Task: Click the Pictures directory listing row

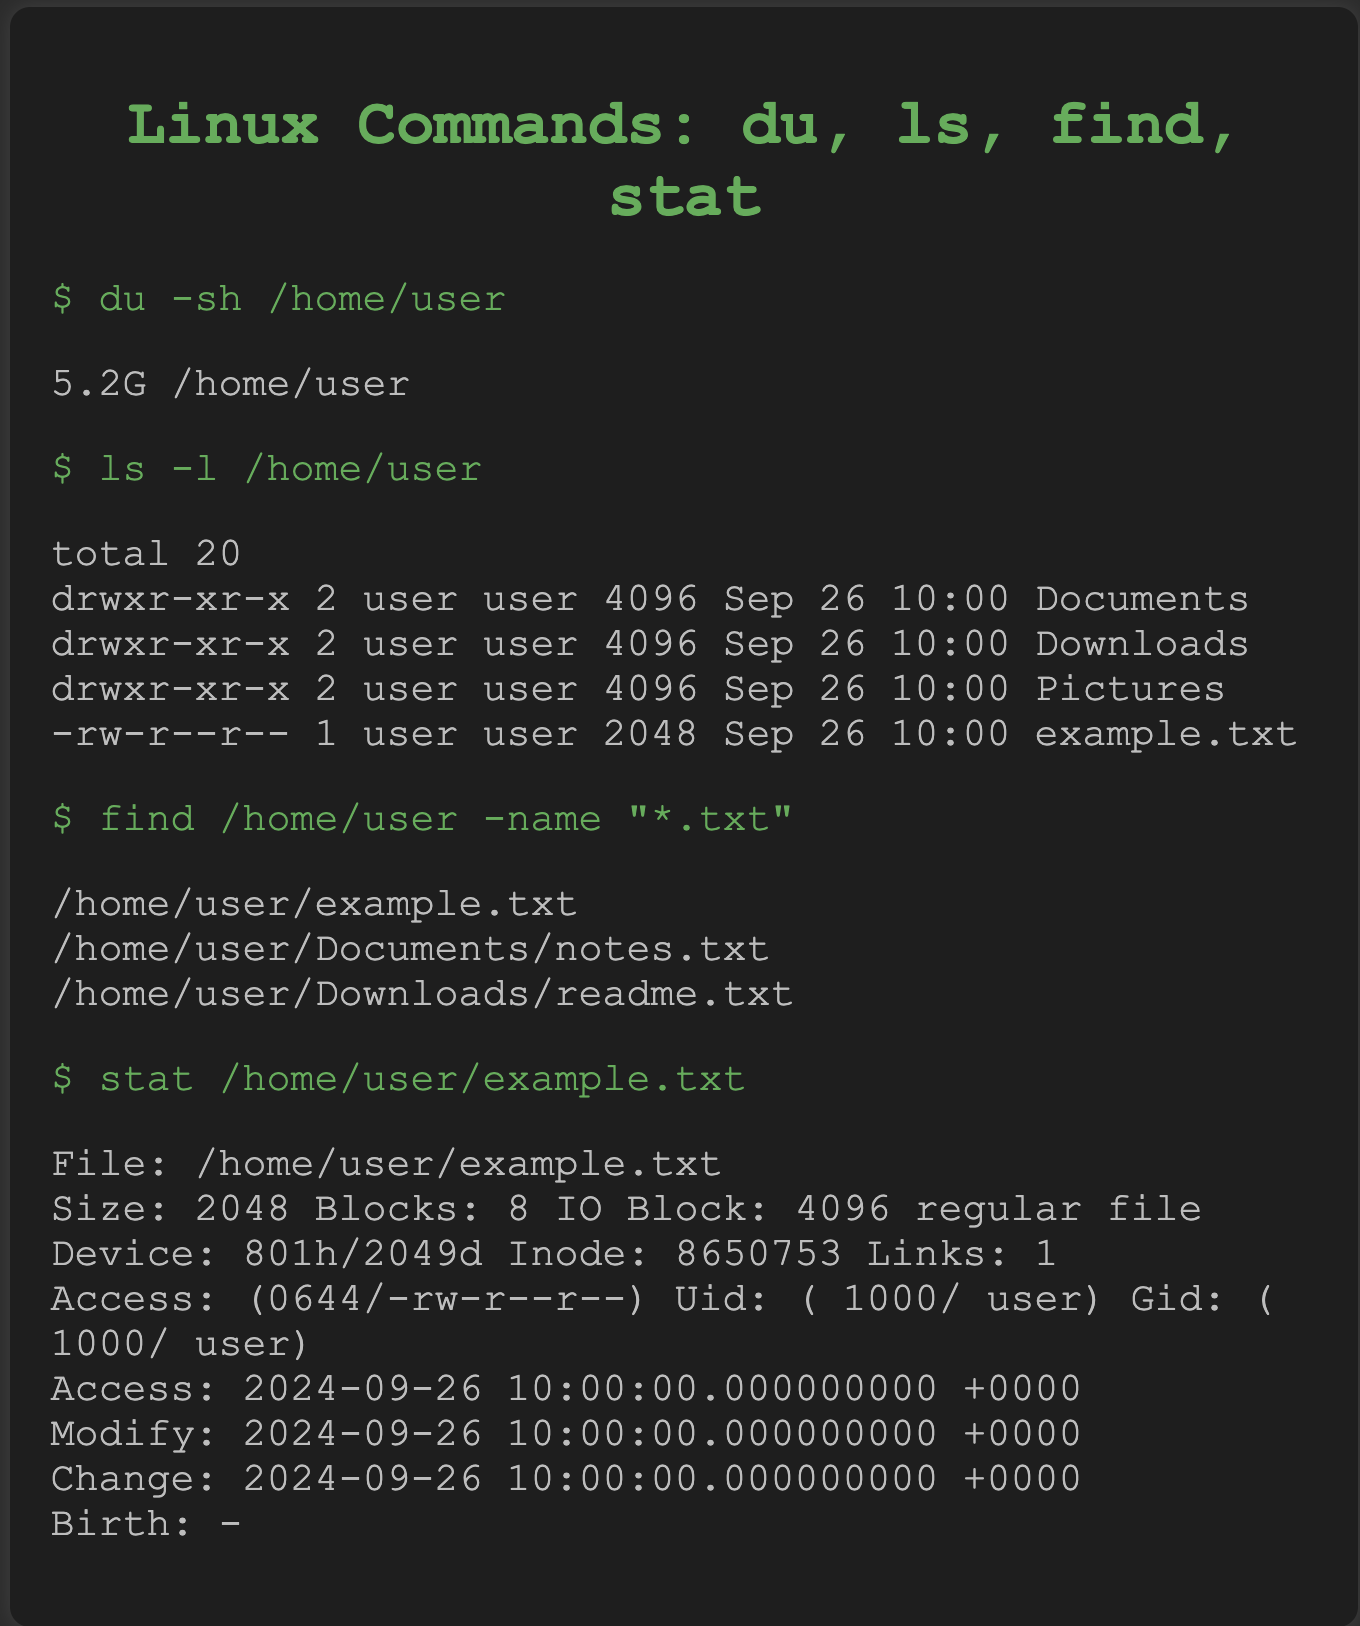Action: coord(639,689)
